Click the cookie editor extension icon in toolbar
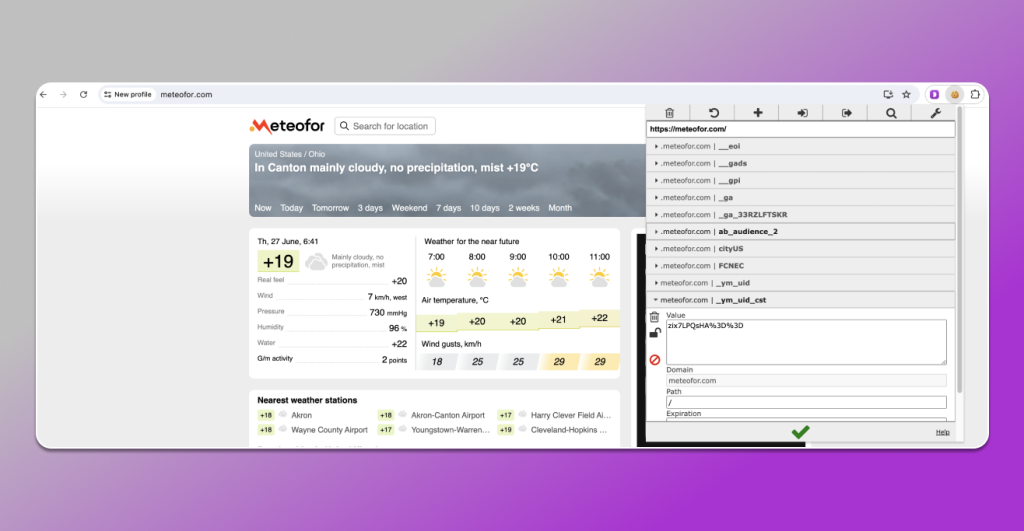The width and height of the screenshot is (1024, 531). click(954, 94)
